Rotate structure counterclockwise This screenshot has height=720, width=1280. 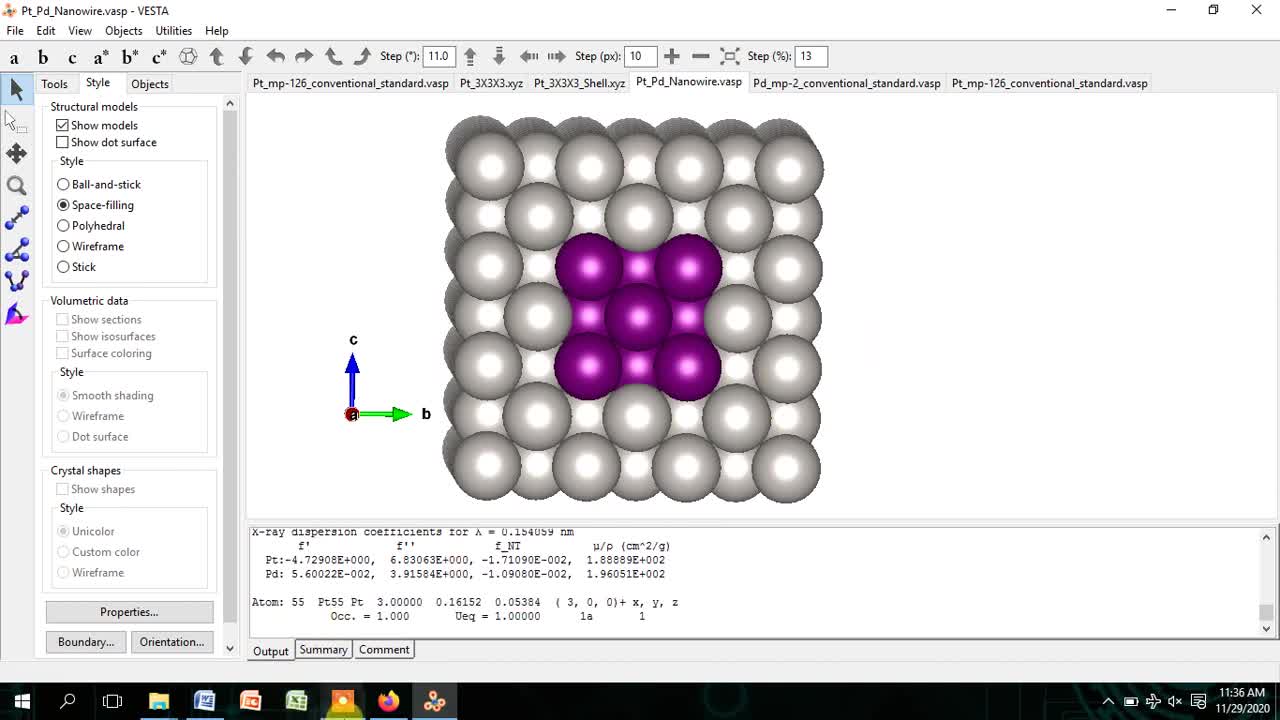click(x=333, y=57)
